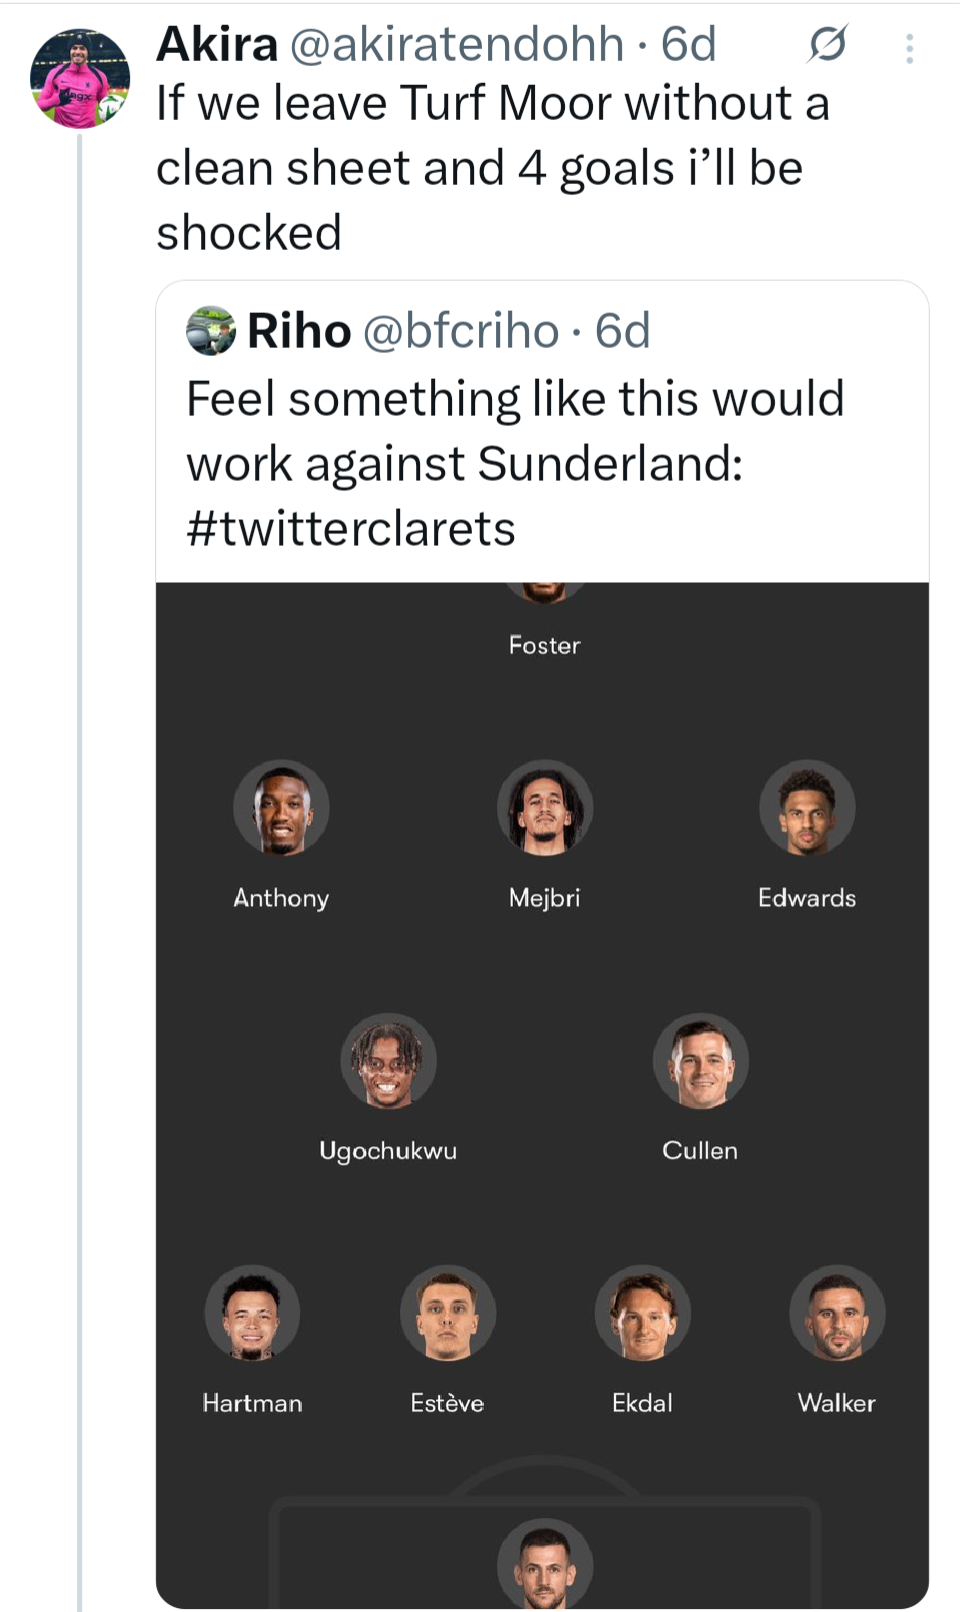Tap Walker's player photo
The height and width of the screenshot is (1612, 960).
tap(837, 1313)
